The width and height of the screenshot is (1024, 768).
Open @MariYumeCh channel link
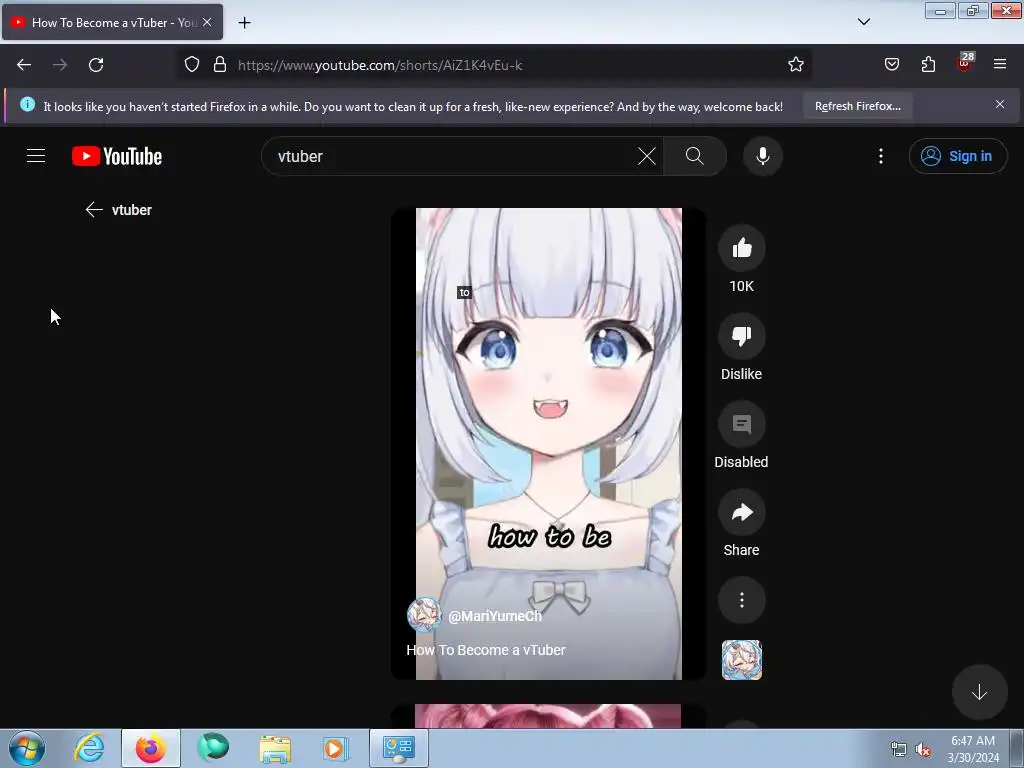[495, 616]
